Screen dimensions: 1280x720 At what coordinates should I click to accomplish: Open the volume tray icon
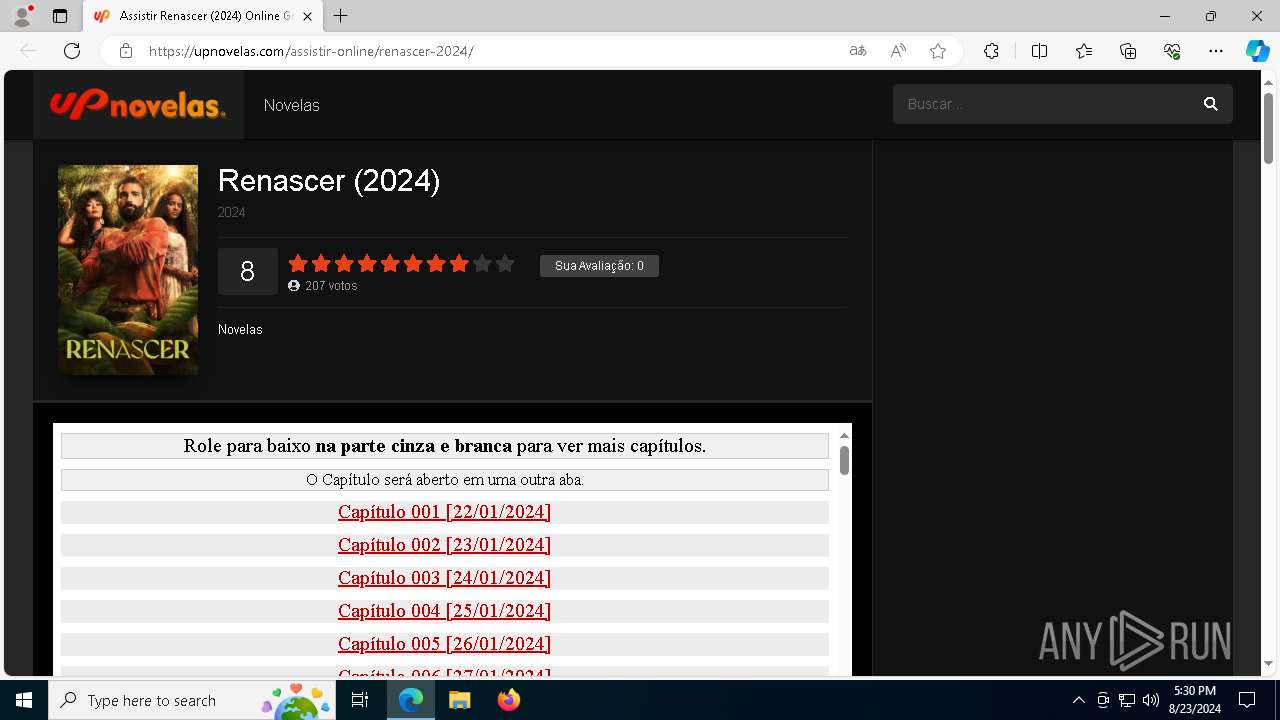[1150, 700]
